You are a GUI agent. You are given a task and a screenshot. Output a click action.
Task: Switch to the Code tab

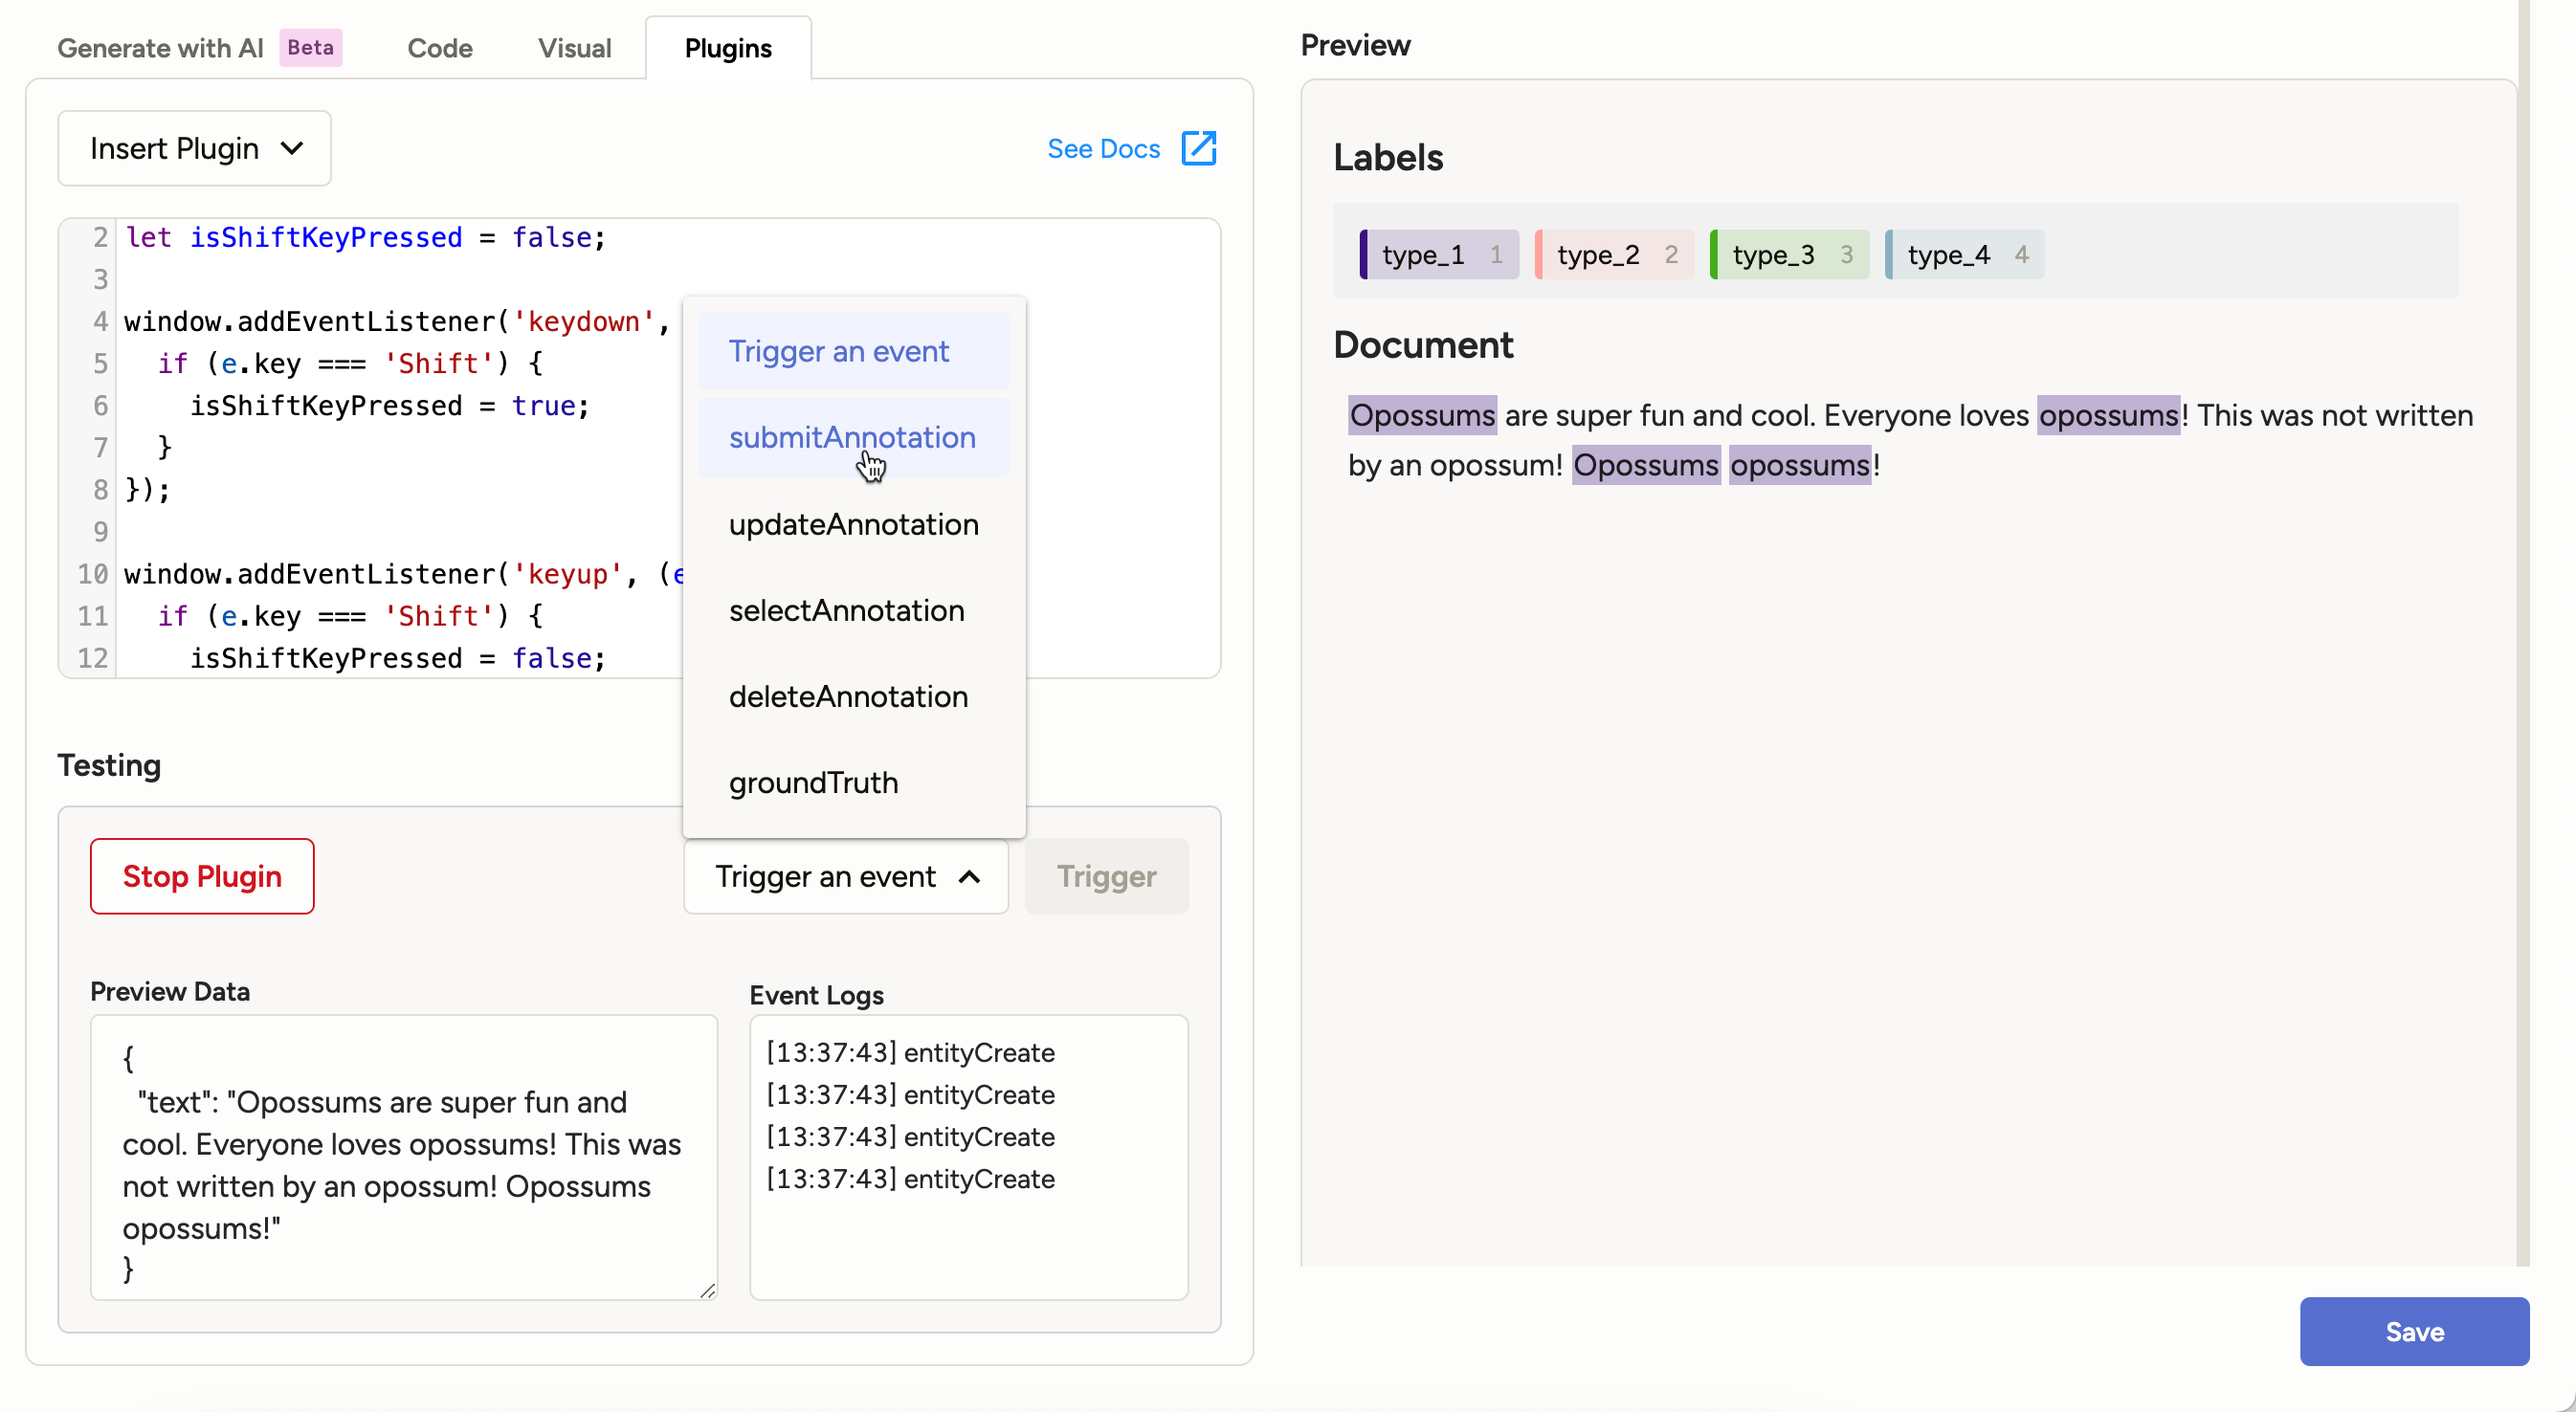(x=439, y=47)
